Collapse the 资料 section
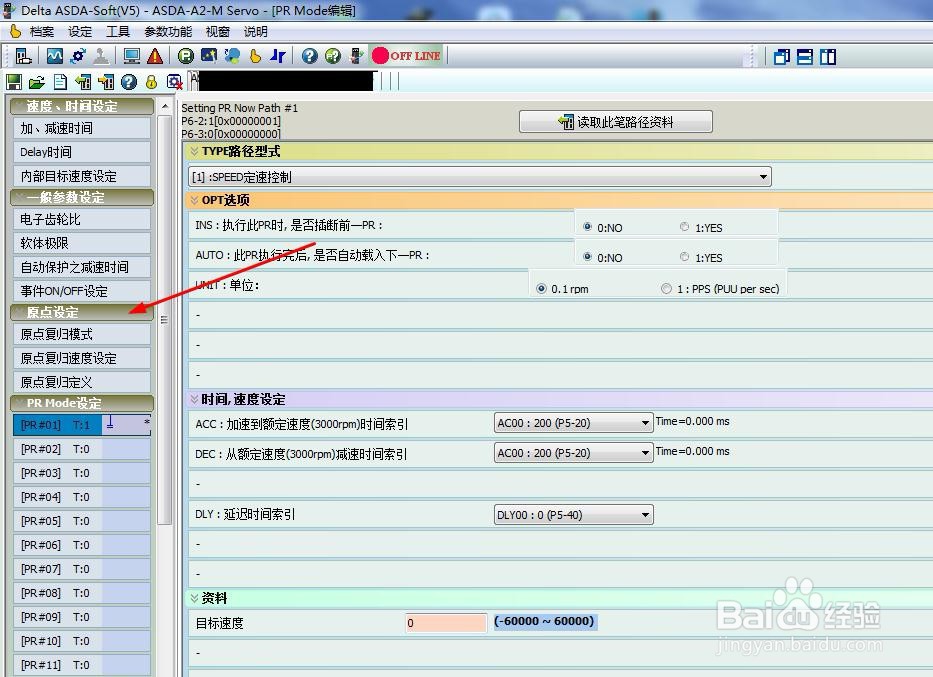 pyautogui.click(x=194, y=598)
